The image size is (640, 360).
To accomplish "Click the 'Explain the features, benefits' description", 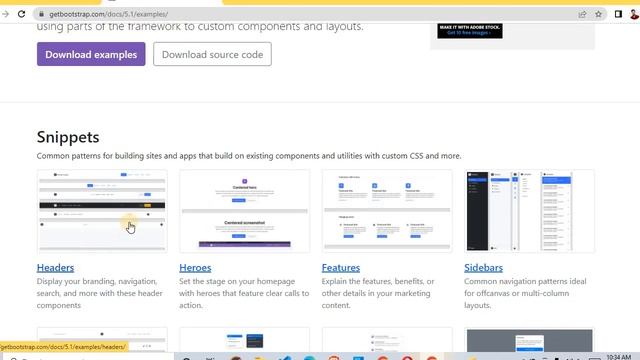I will click(378, 293).
